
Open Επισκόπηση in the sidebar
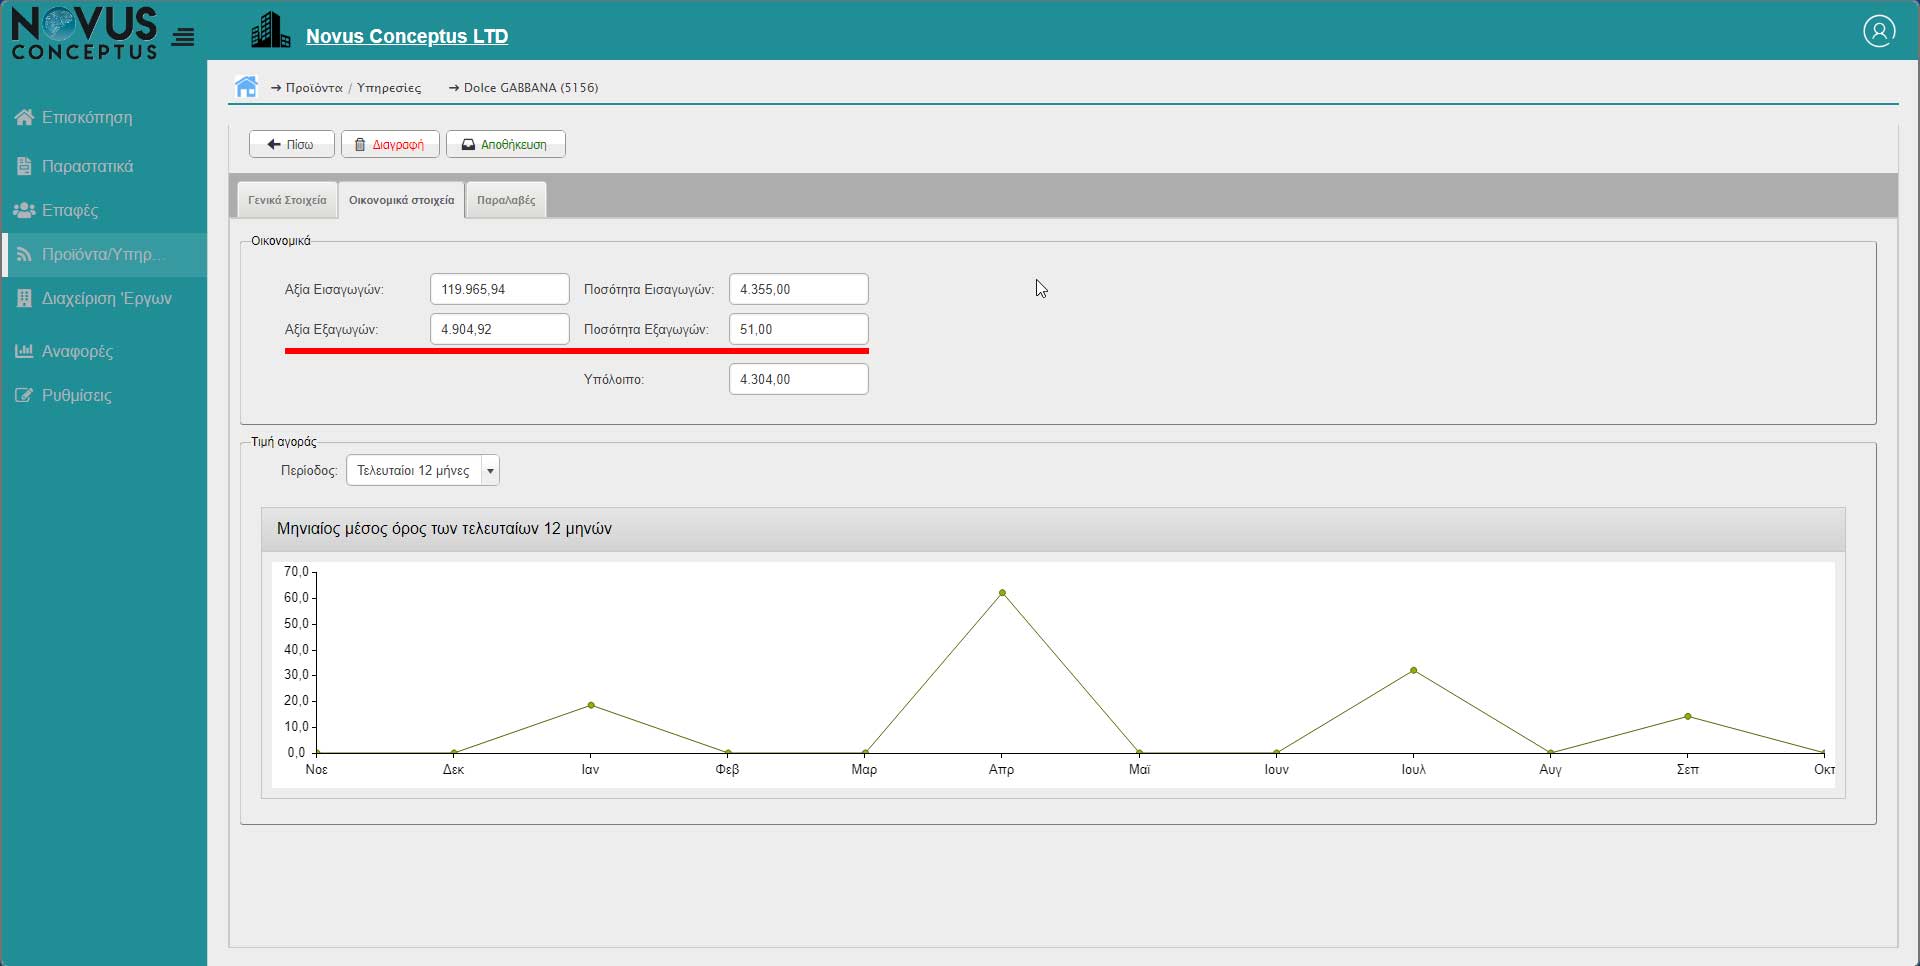click(x=86, y=118)
